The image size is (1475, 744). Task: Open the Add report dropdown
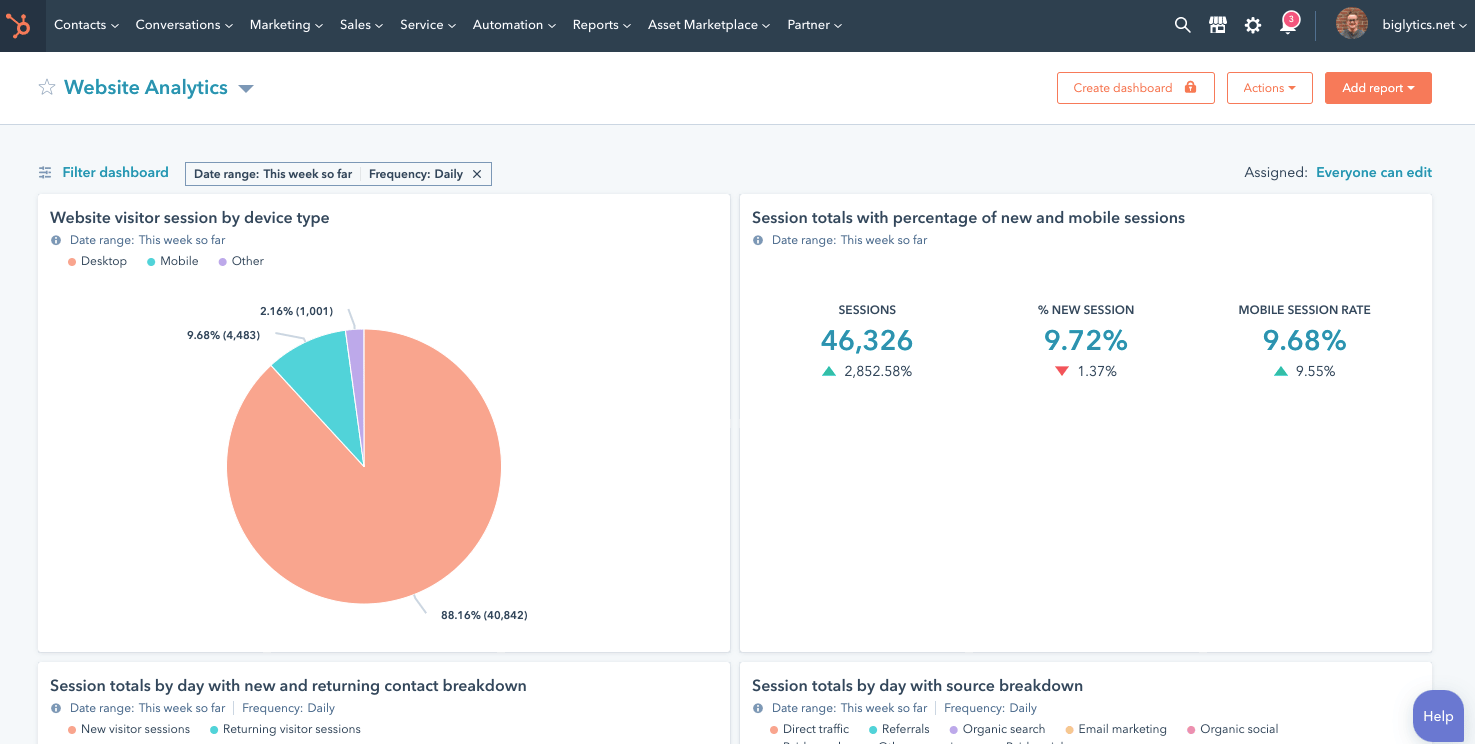click(1378, 88)
